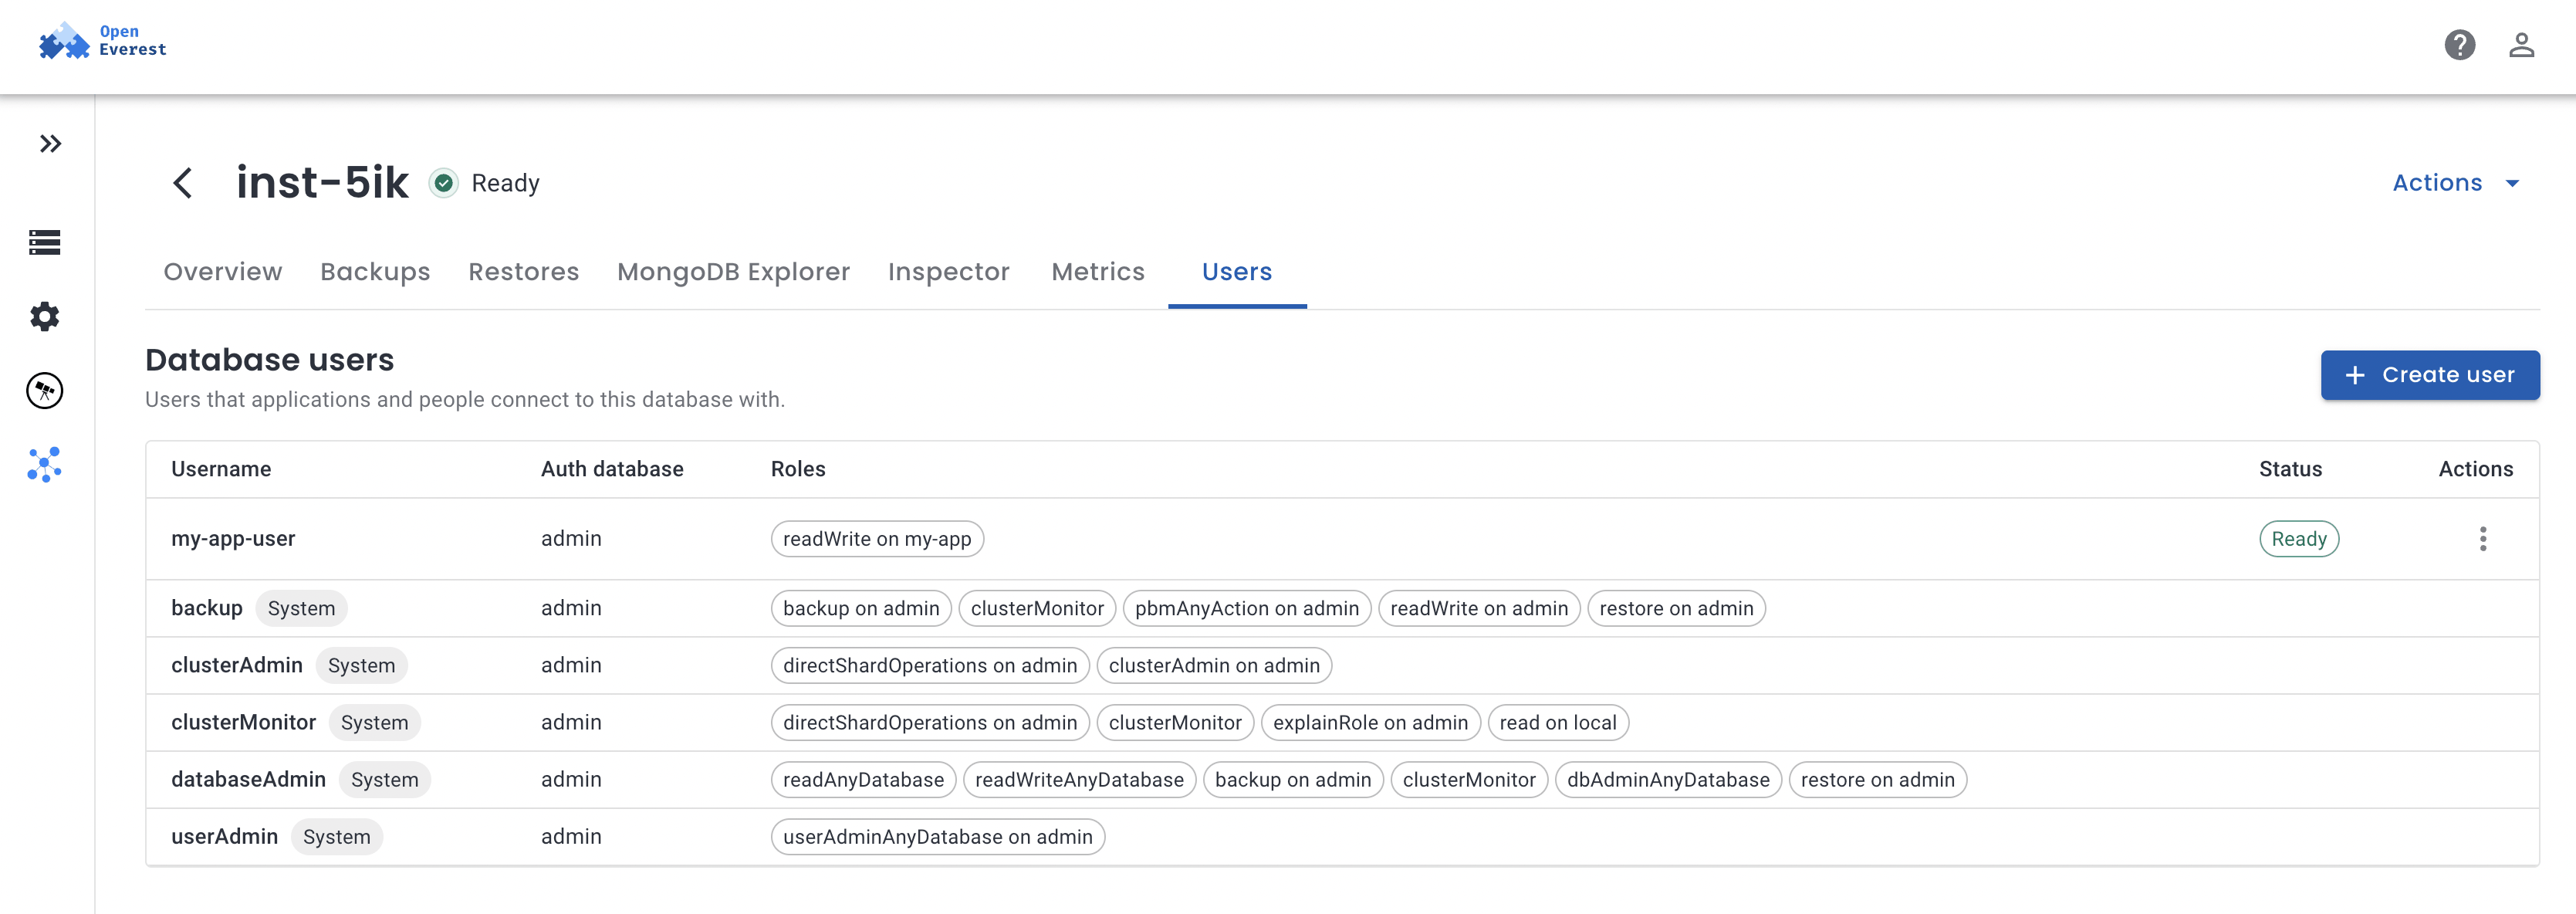Click the read on local role chip
Image resolution: width=2576 pixels, height=914 pixels.
1558,722
